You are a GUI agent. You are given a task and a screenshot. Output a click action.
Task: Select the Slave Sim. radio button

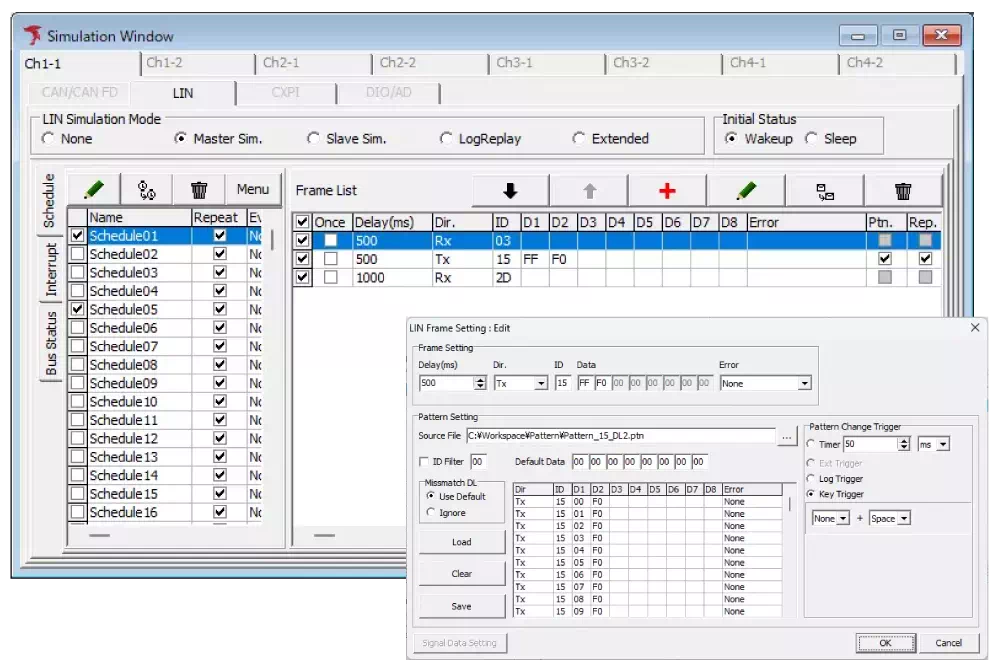coord(314,139)
